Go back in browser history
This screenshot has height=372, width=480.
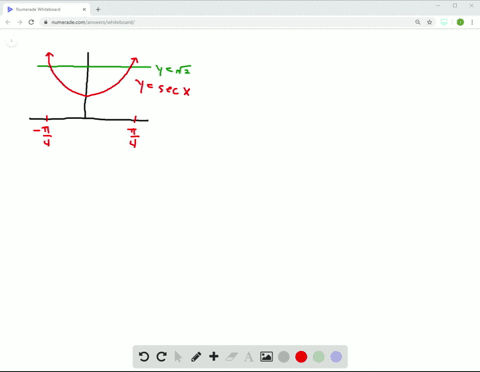(8, 22)
